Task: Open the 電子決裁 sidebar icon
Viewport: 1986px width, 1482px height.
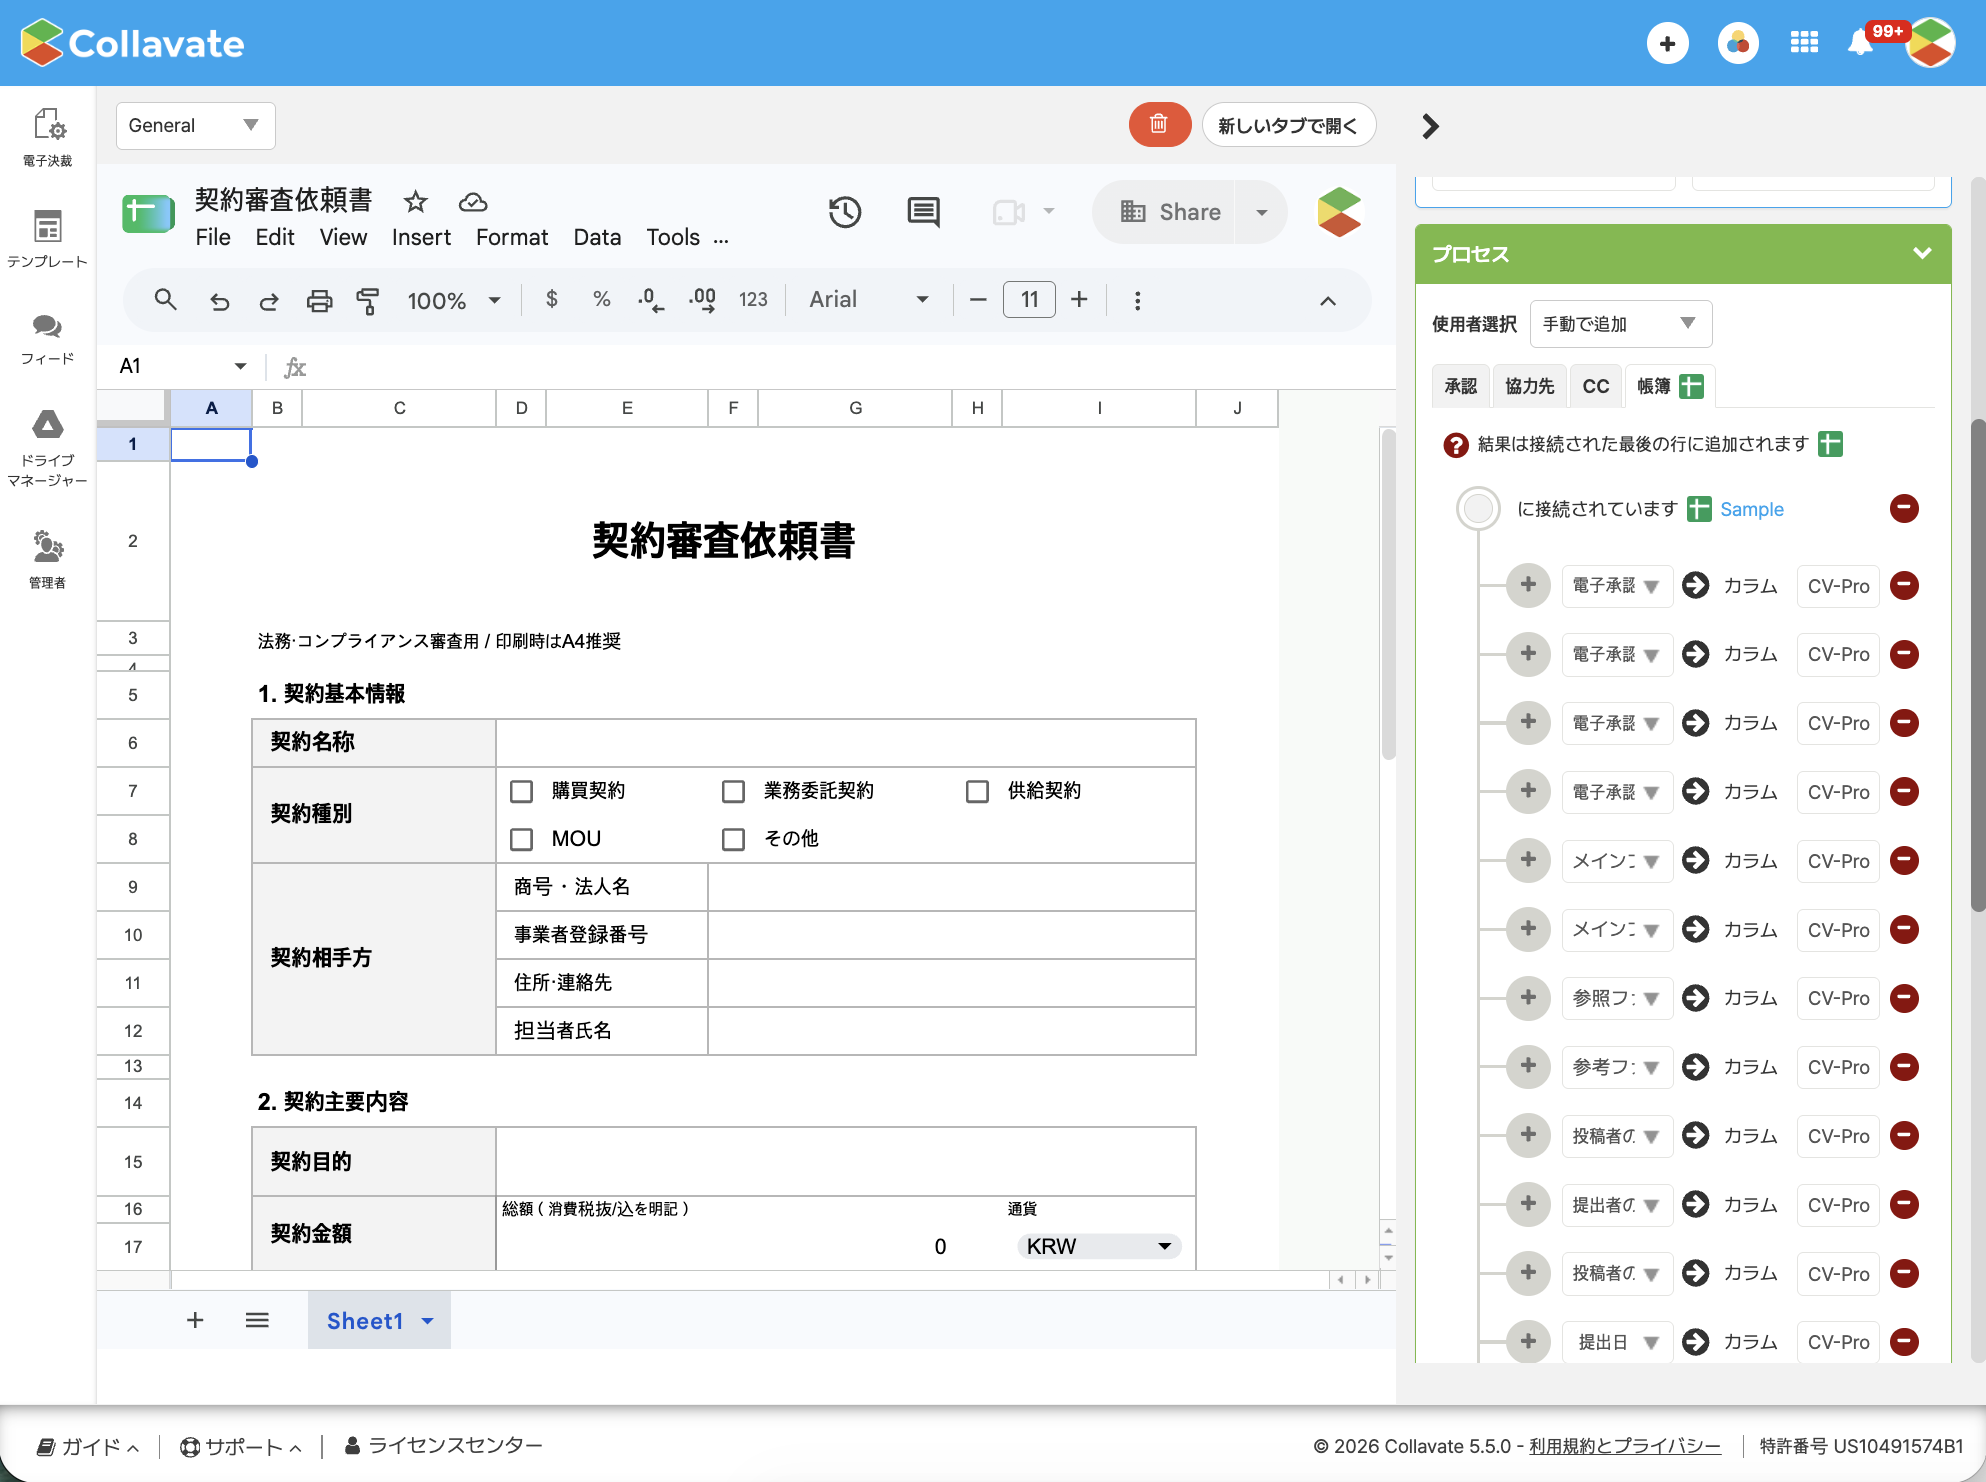Action: click(48, 136)
